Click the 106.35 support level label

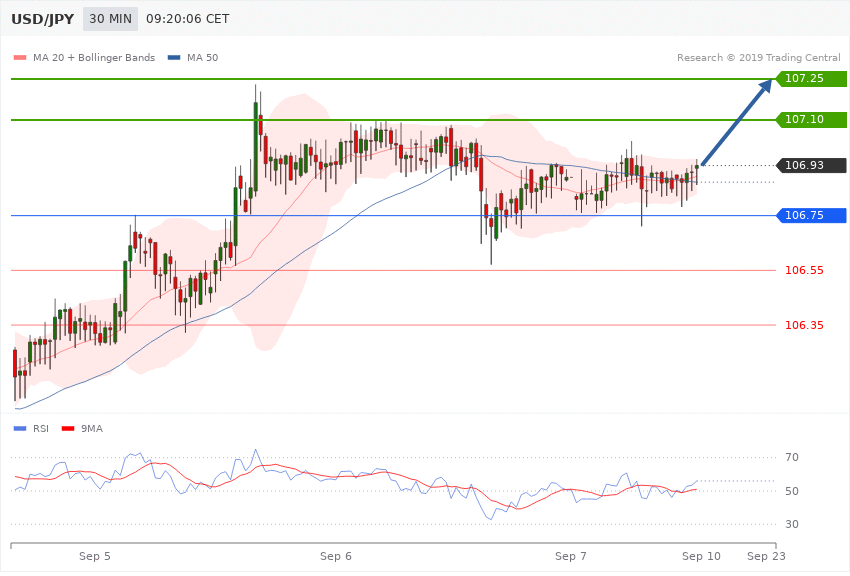(x=804, y=325)
